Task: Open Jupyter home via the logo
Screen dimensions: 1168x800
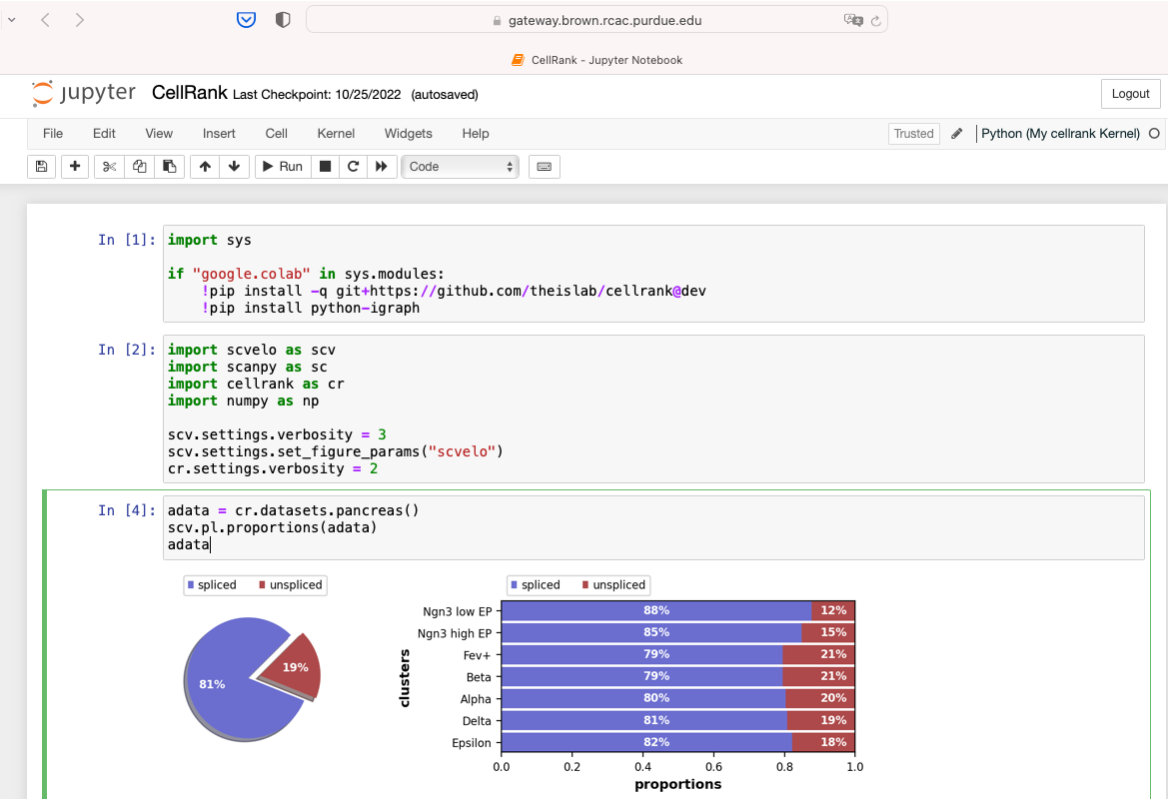Action: 83,93
